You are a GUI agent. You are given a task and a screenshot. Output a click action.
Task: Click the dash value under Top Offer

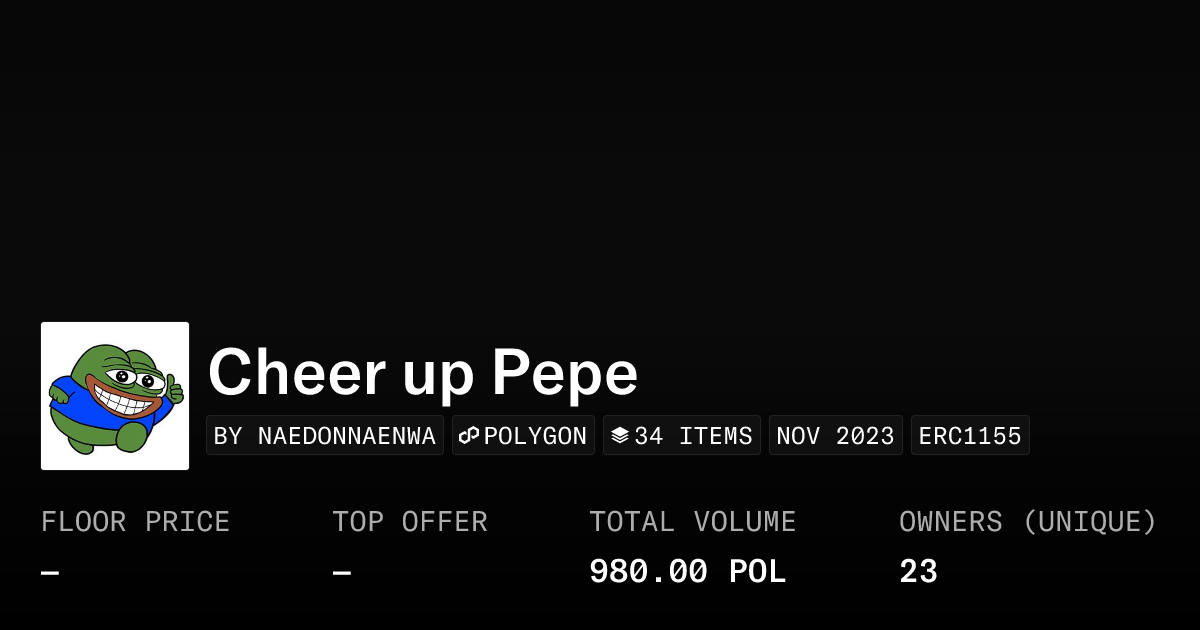pyautogui.click(x=341, y=573)
